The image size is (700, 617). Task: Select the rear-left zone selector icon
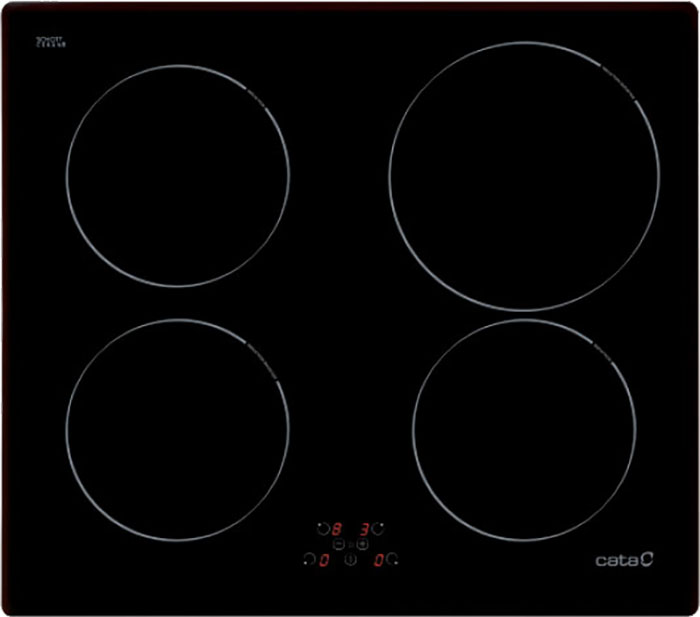click(x=323, y=528)
